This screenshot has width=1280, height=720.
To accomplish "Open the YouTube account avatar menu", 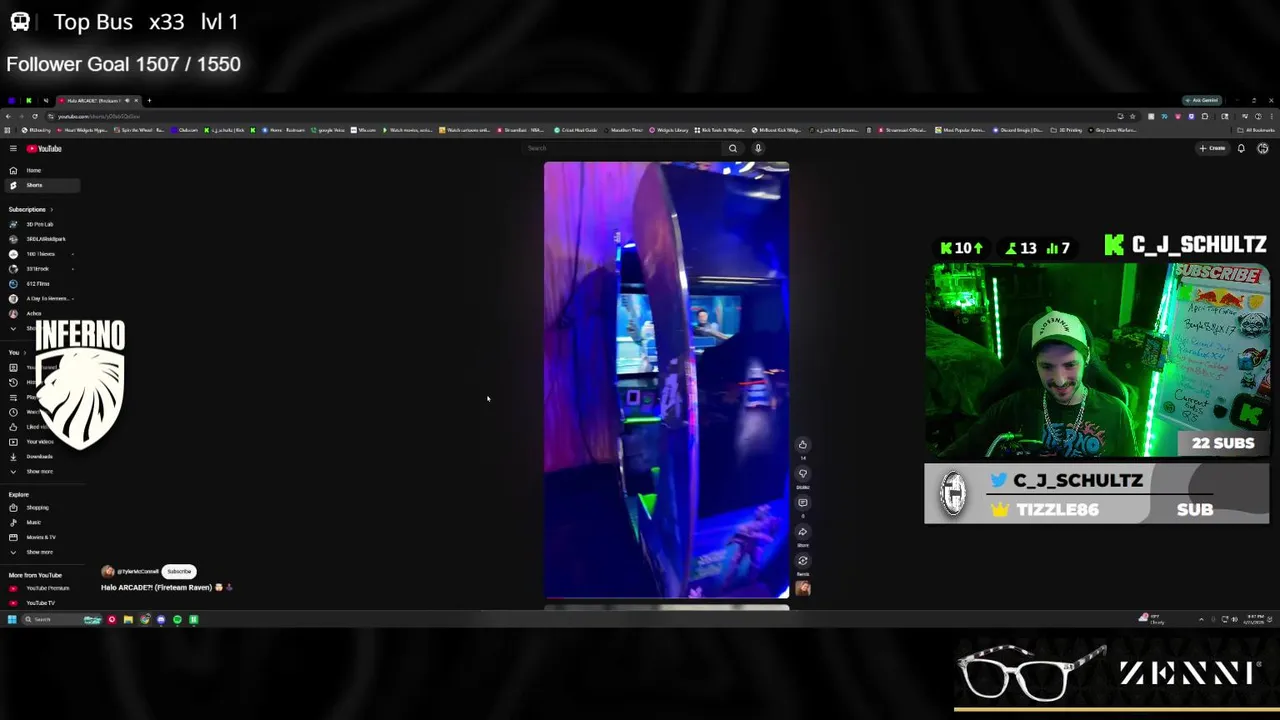I will pyautogui.click(x=1263, y=148).
